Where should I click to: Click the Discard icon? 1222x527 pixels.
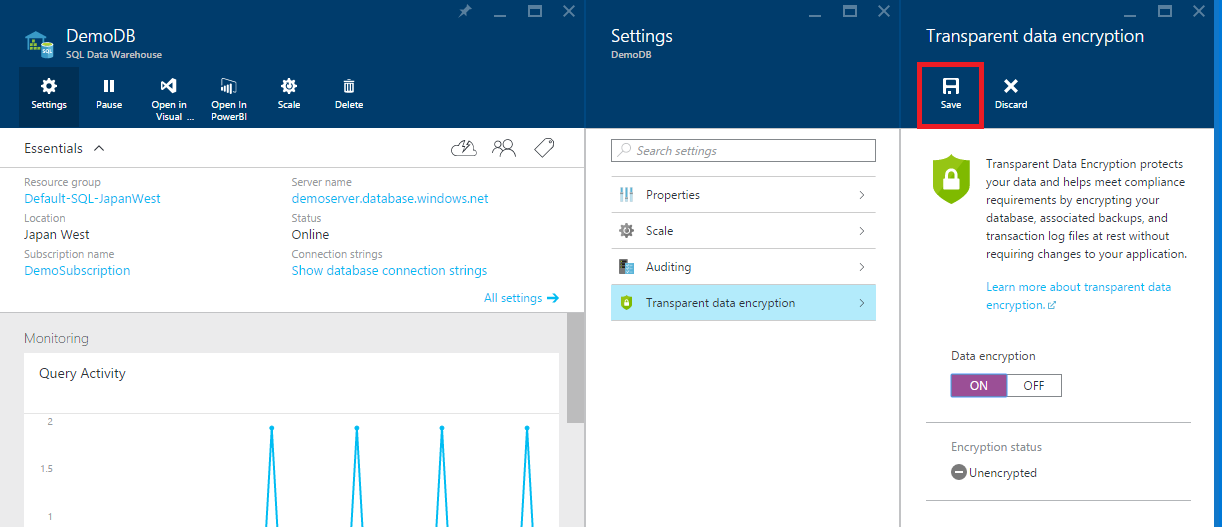tap(1010, 94)
